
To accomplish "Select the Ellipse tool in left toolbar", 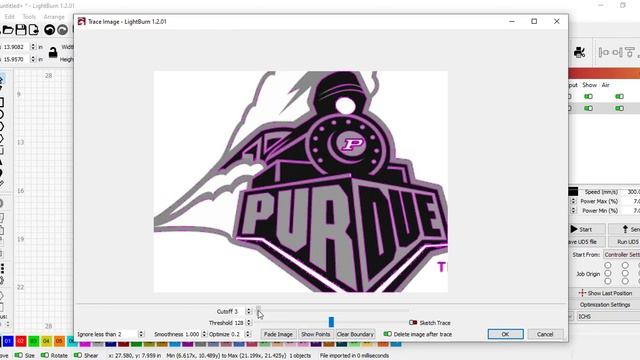I will 2,114.
